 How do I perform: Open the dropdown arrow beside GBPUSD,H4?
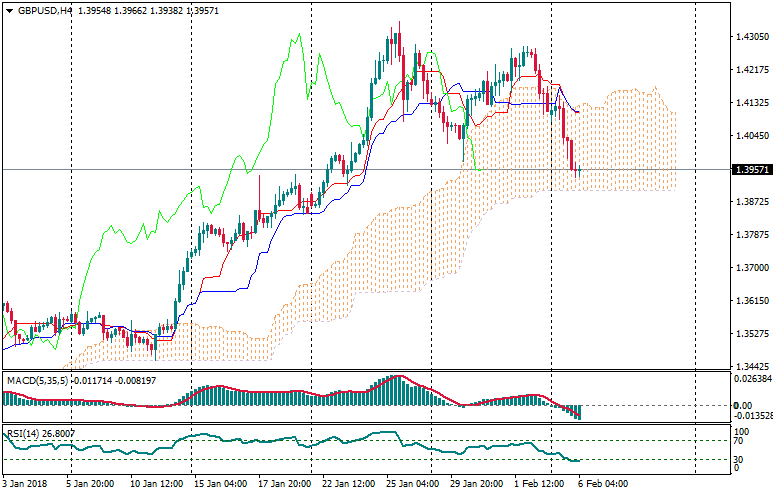tap(9, 11)
